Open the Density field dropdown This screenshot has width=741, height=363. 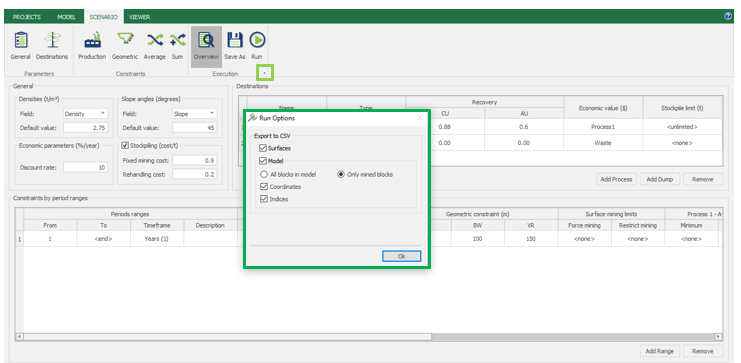(x=86, y=114)
